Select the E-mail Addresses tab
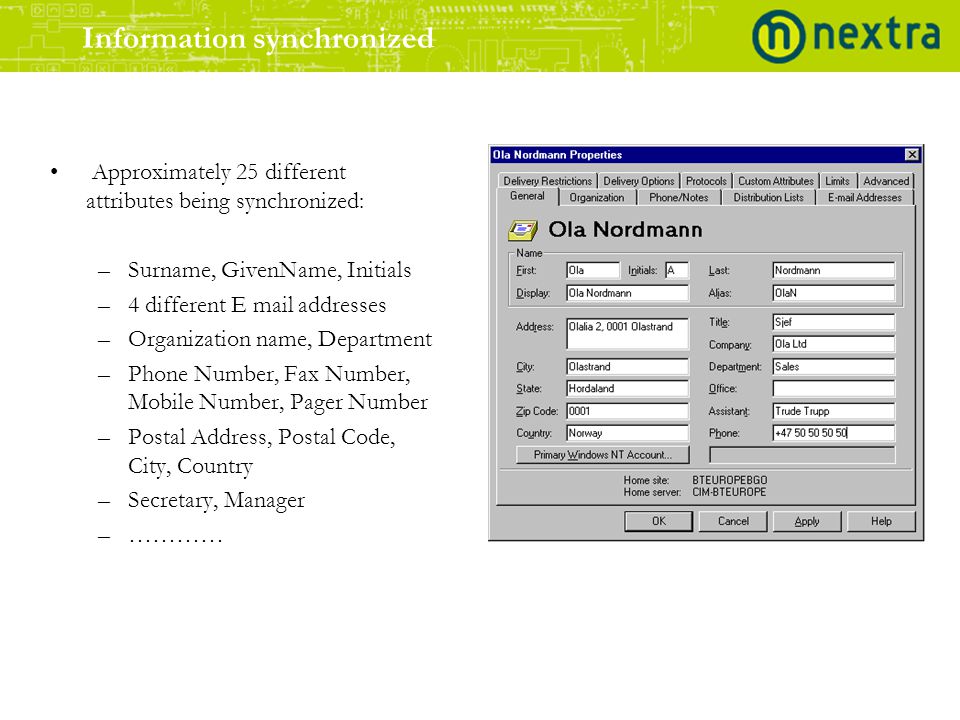The image size is (960, 720). pyautogui.click(x=864, y=198)
